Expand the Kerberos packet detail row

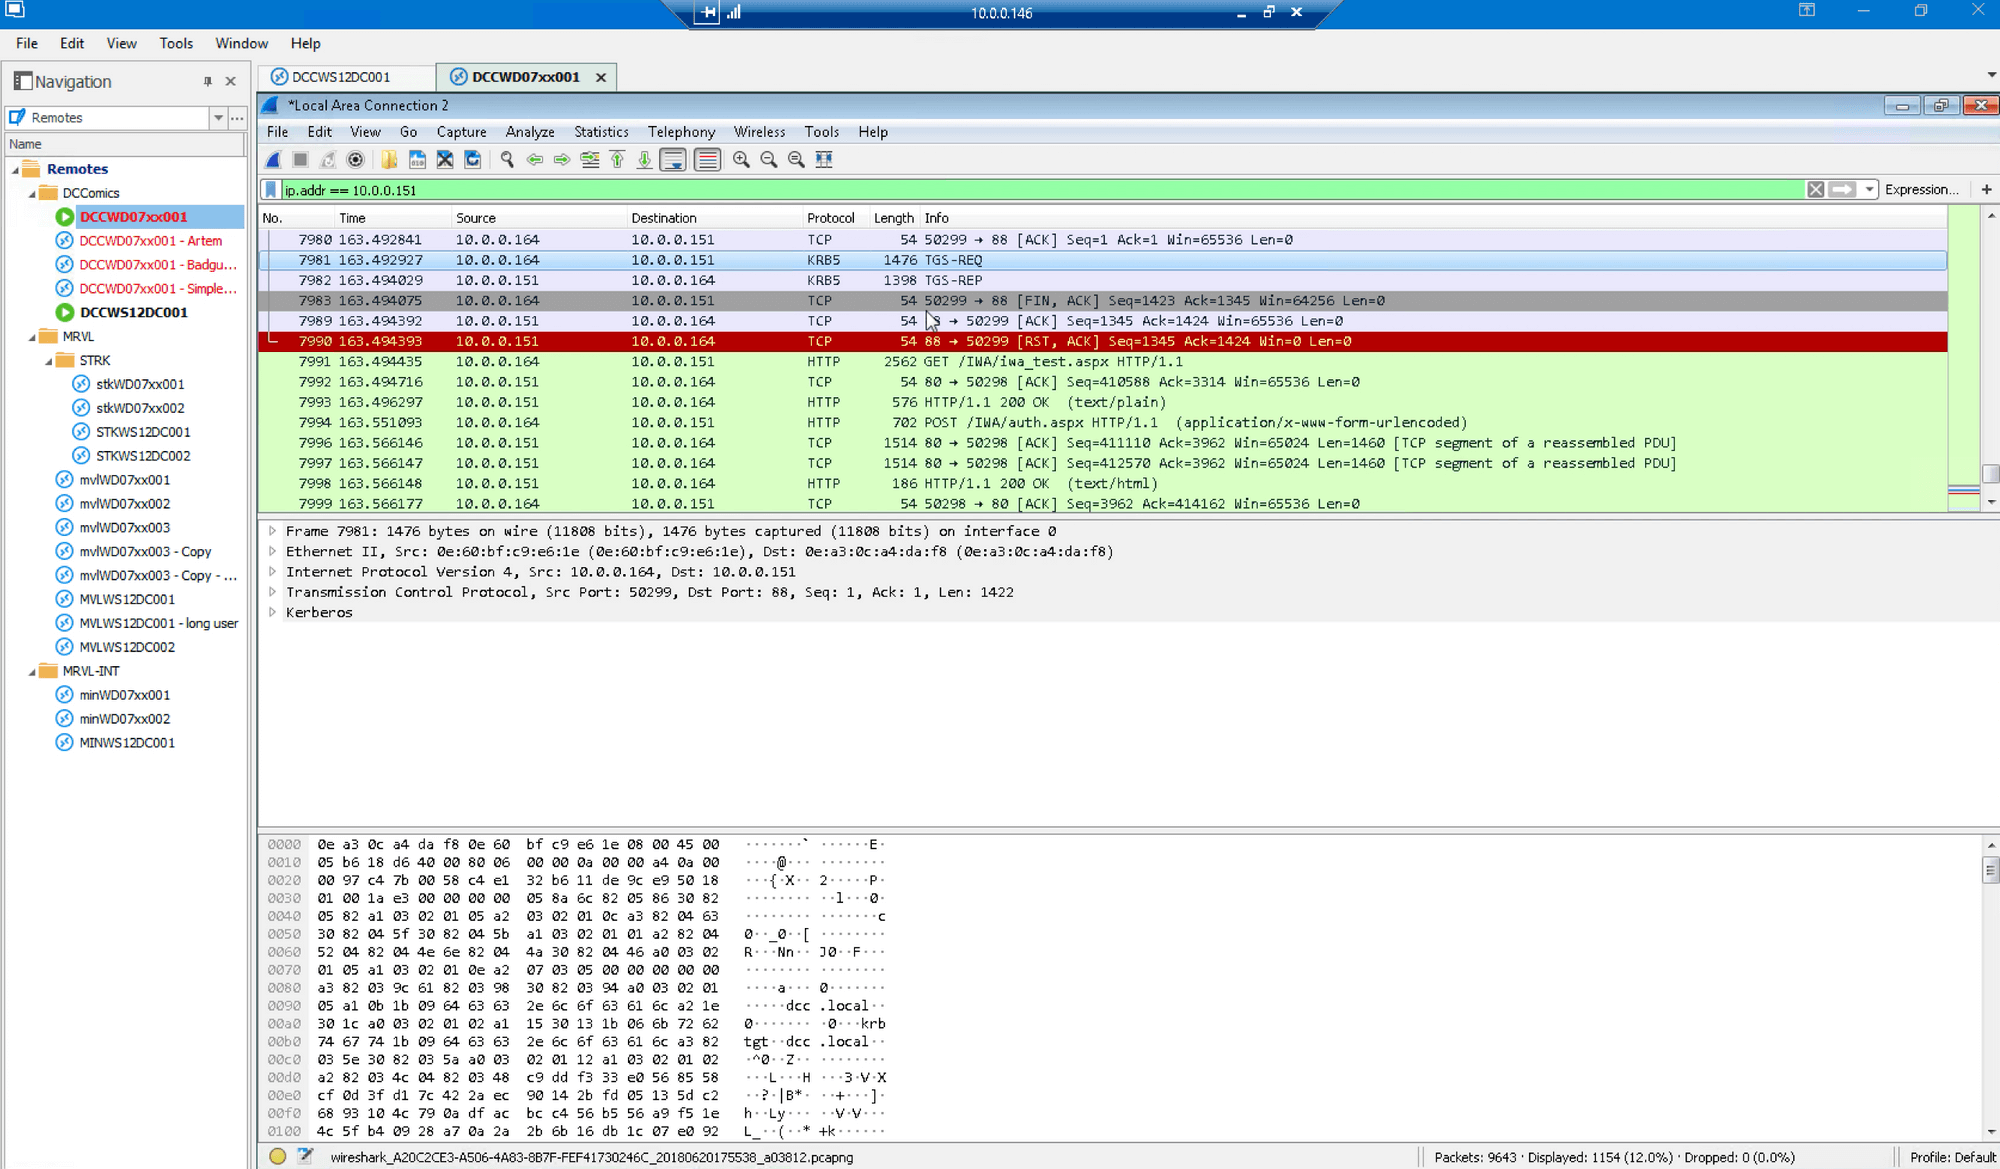click(x=273, y=612)
